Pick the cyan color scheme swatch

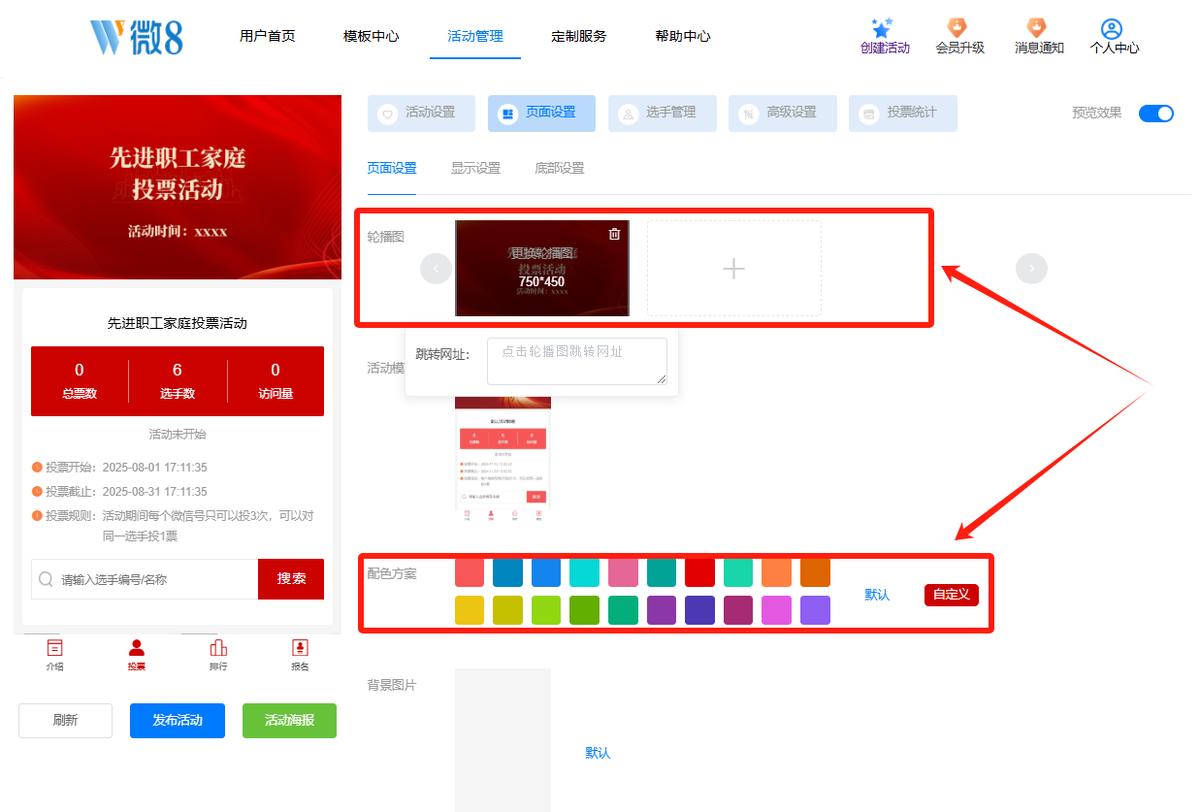click(584, 572)
